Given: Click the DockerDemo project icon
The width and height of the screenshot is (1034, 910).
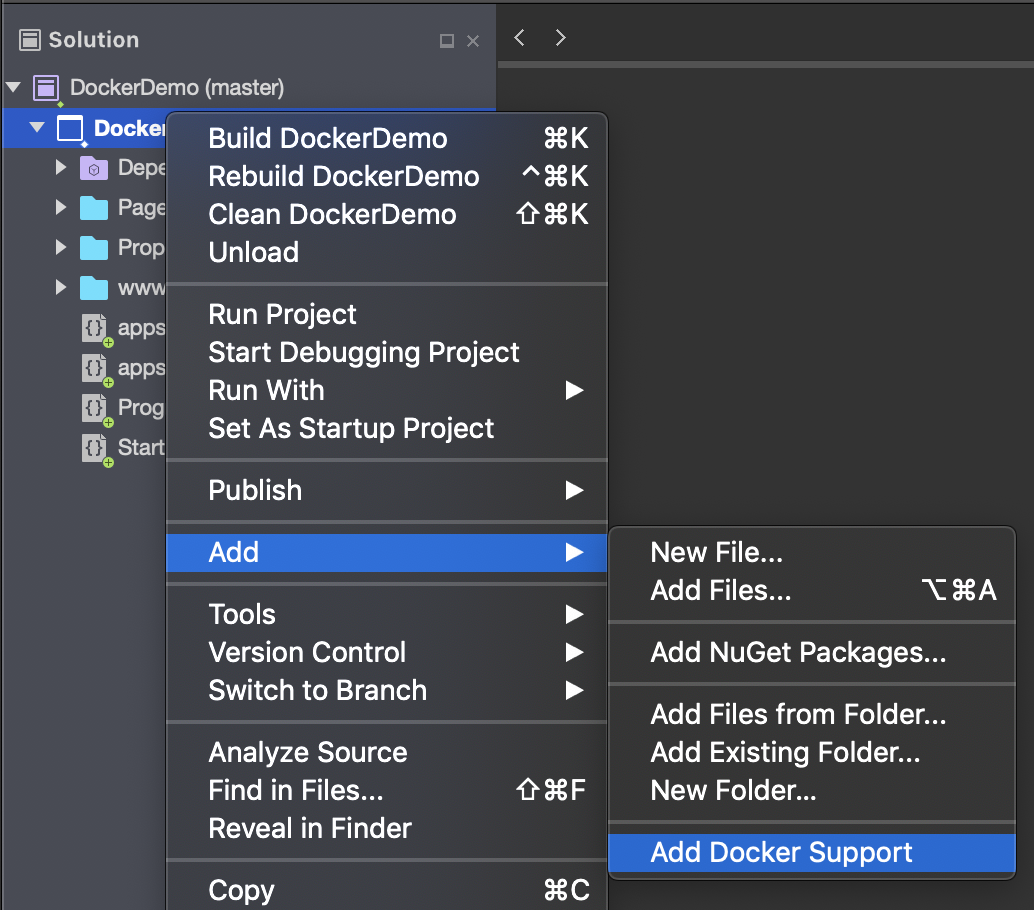Looking at the screenshot, I should pyautogui.click(x=71, y=129).
